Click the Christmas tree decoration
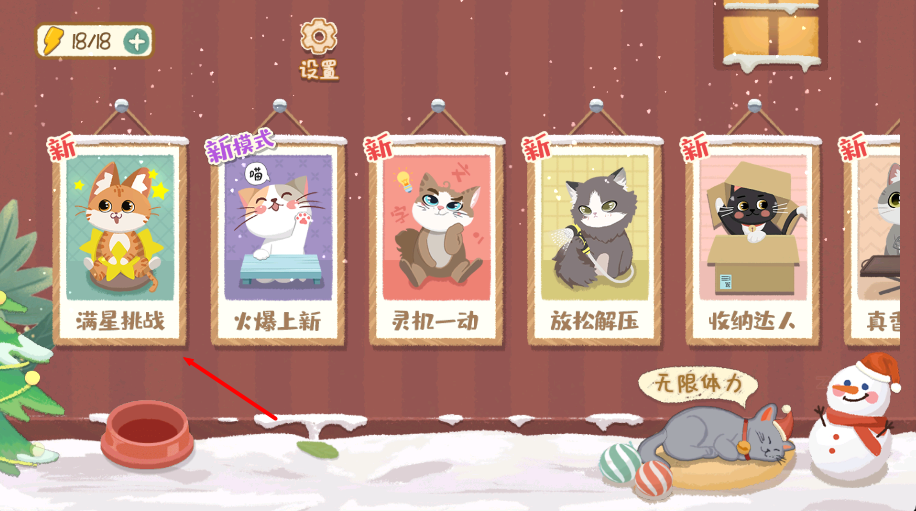The width and height of the screenshot is (916, 511). pyautogui.click(x=25, y=338)
